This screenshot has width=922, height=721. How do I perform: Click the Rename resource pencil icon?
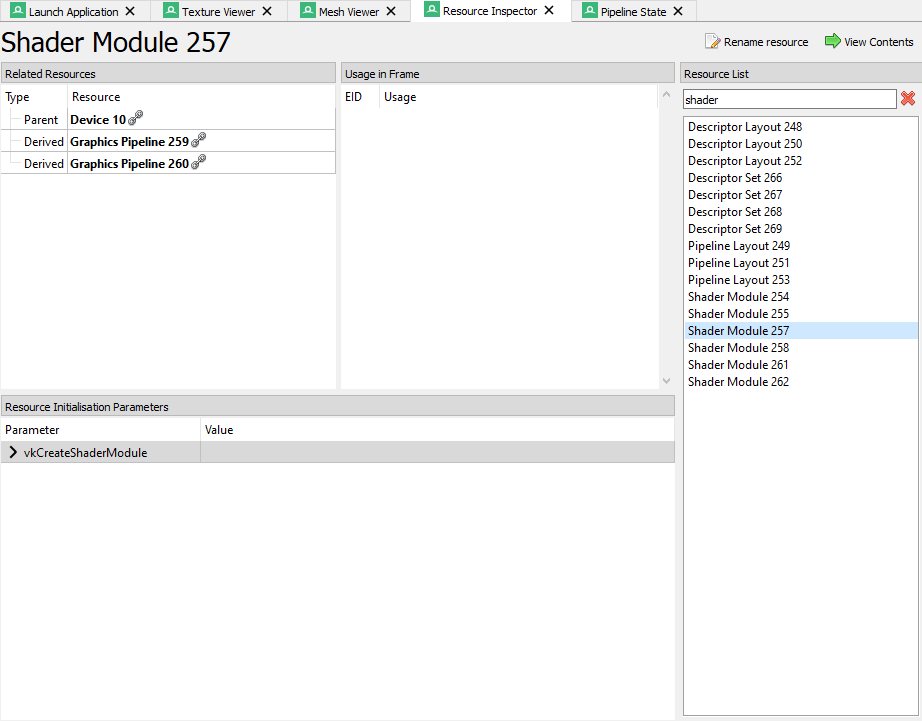[x=712, y=42]
